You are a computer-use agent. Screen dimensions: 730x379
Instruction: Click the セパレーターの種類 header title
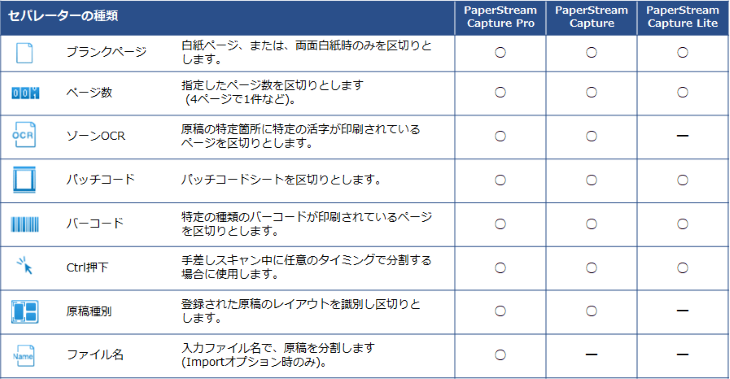(x=63, y=16)
